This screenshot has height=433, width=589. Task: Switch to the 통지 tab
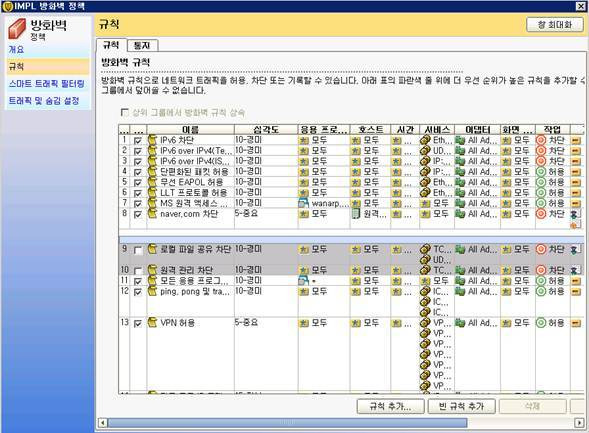[142, 45]
